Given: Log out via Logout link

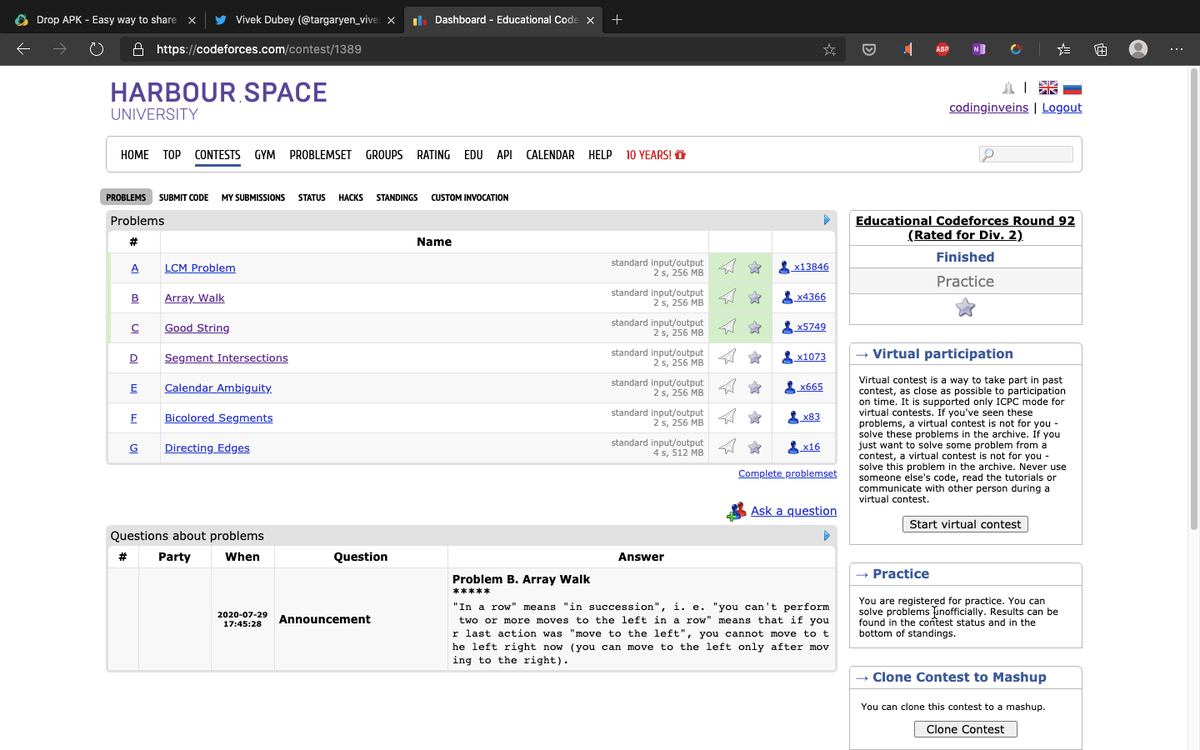Looking at the screenshot, I should 1062,108.
